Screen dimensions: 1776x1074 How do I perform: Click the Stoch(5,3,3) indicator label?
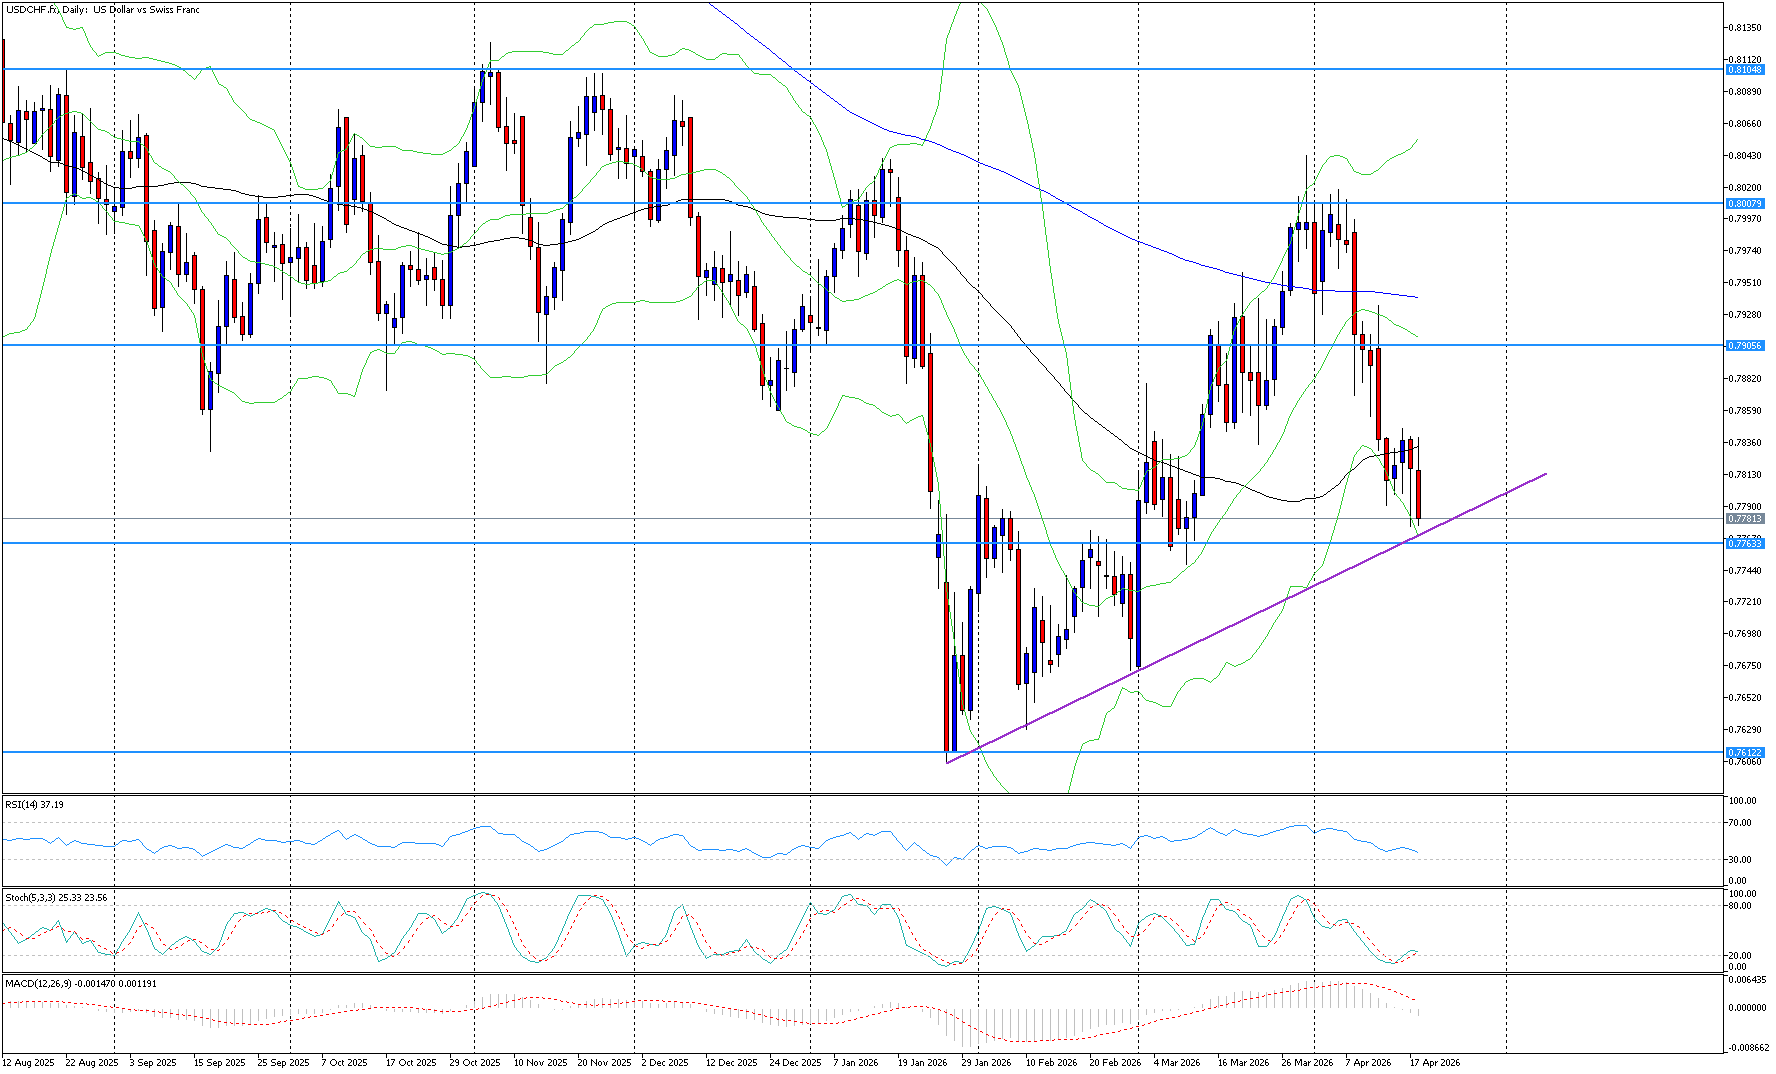coord(55,898)
